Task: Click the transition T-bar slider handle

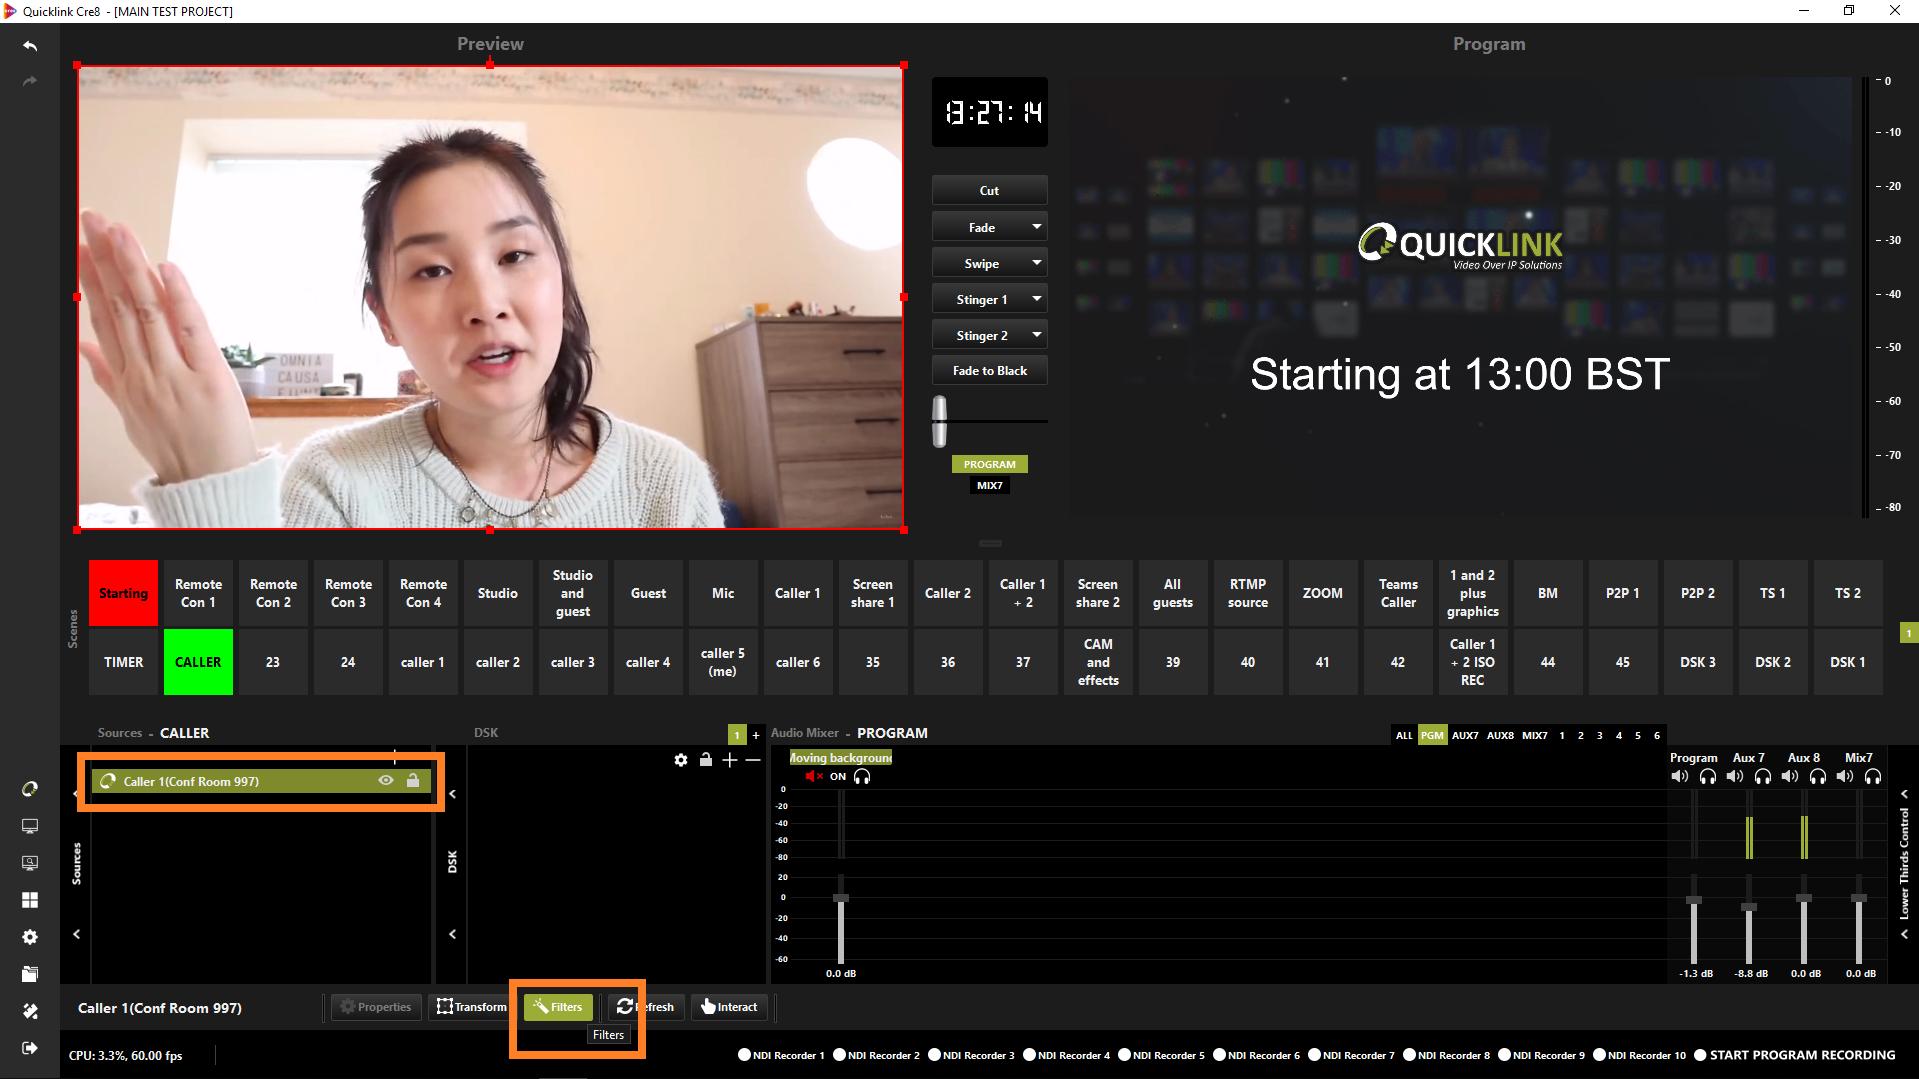Action: pos(939,421)
